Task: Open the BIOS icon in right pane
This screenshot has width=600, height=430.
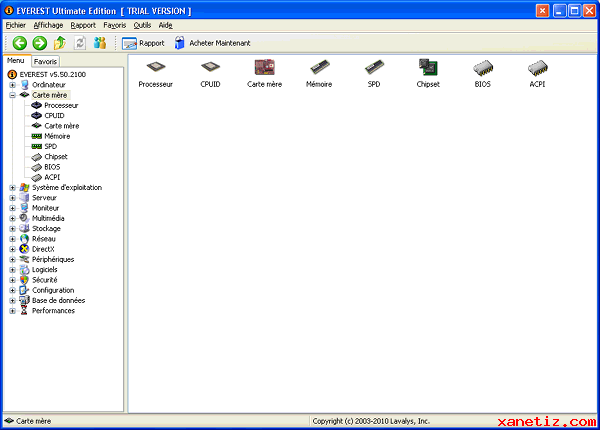Action: coord(483,73)
